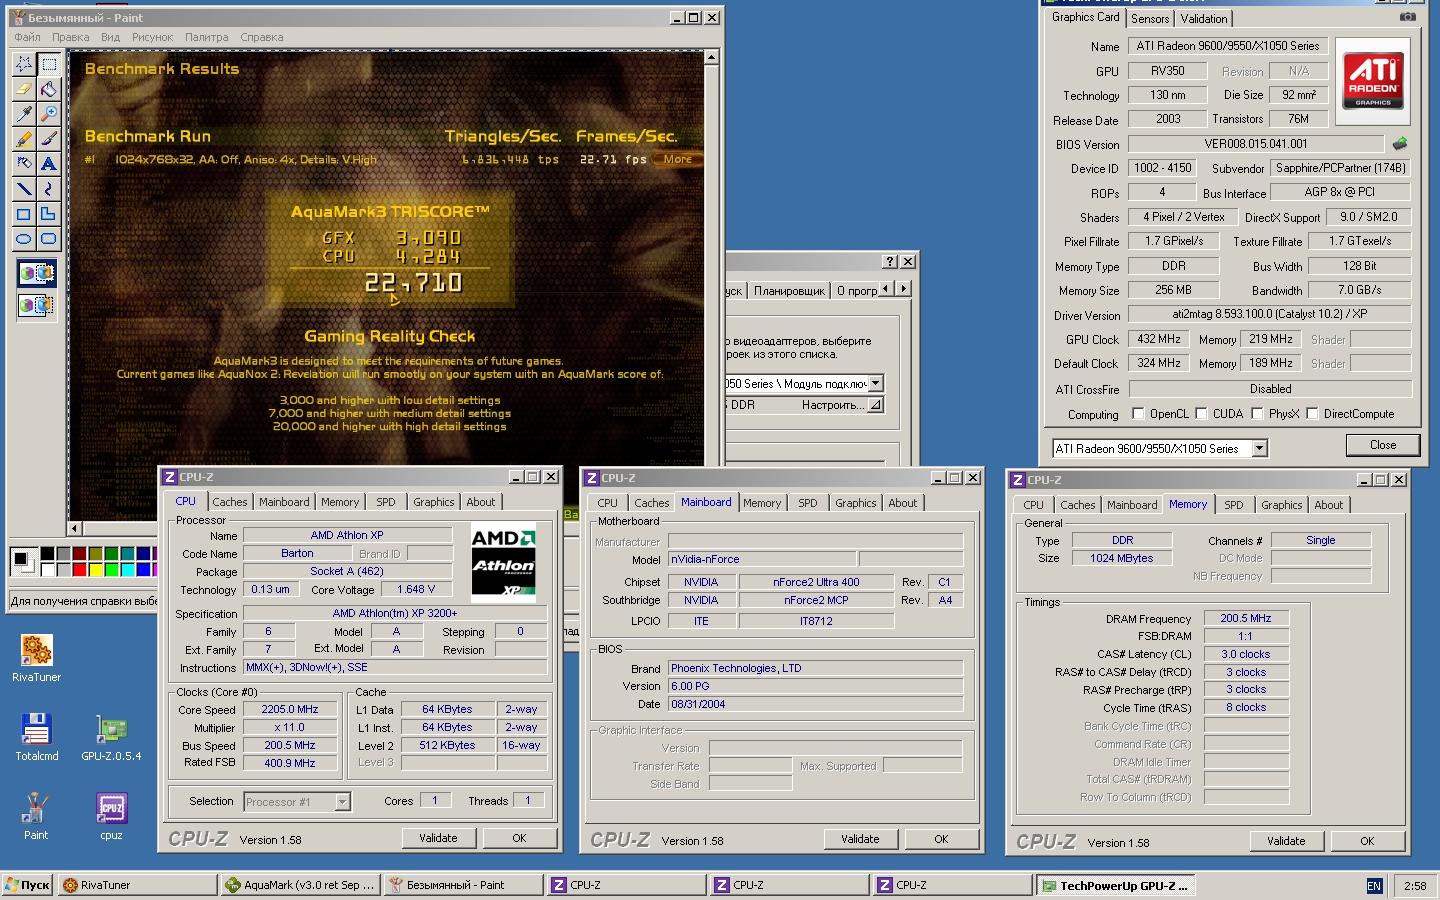Screen dimensions: 1440x900
Task: Click the tab scroll right arrow in display dialog
Action: (903, 289)
